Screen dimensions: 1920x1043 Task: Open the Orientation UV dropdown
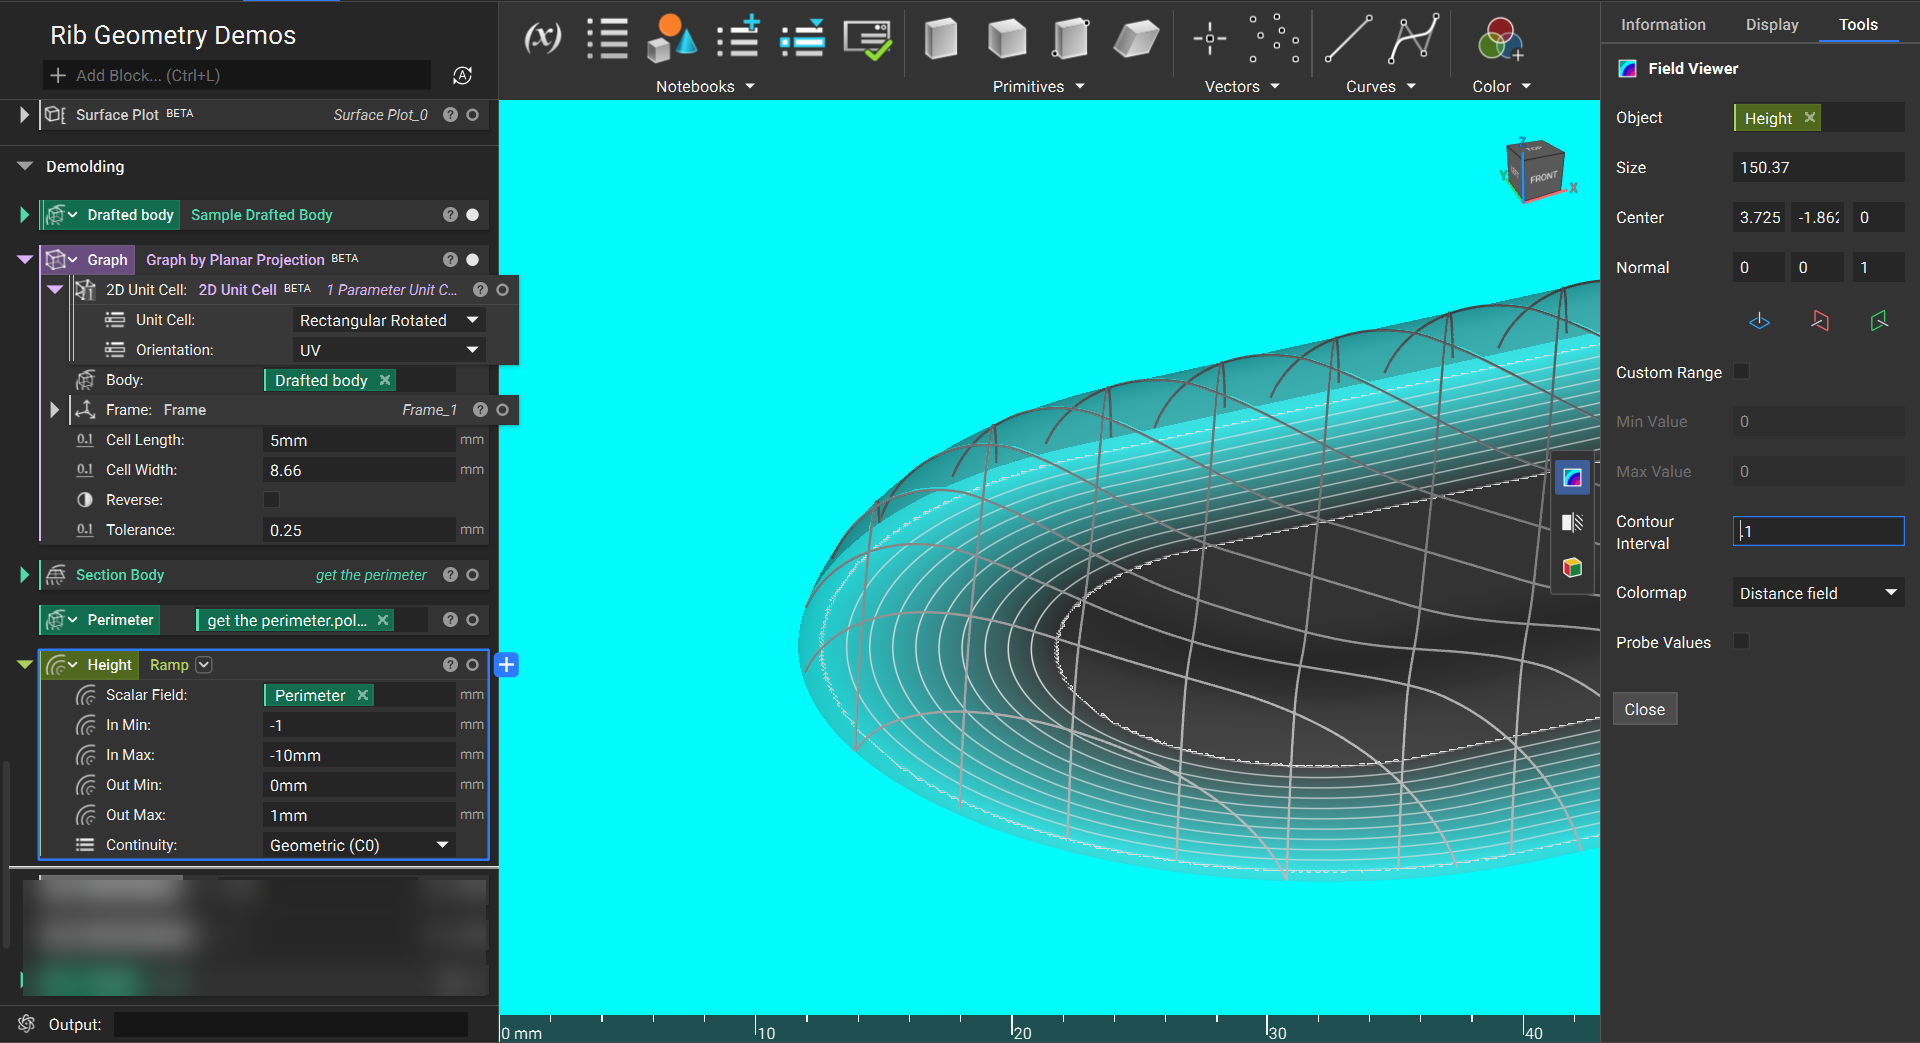tap(390, 350)
